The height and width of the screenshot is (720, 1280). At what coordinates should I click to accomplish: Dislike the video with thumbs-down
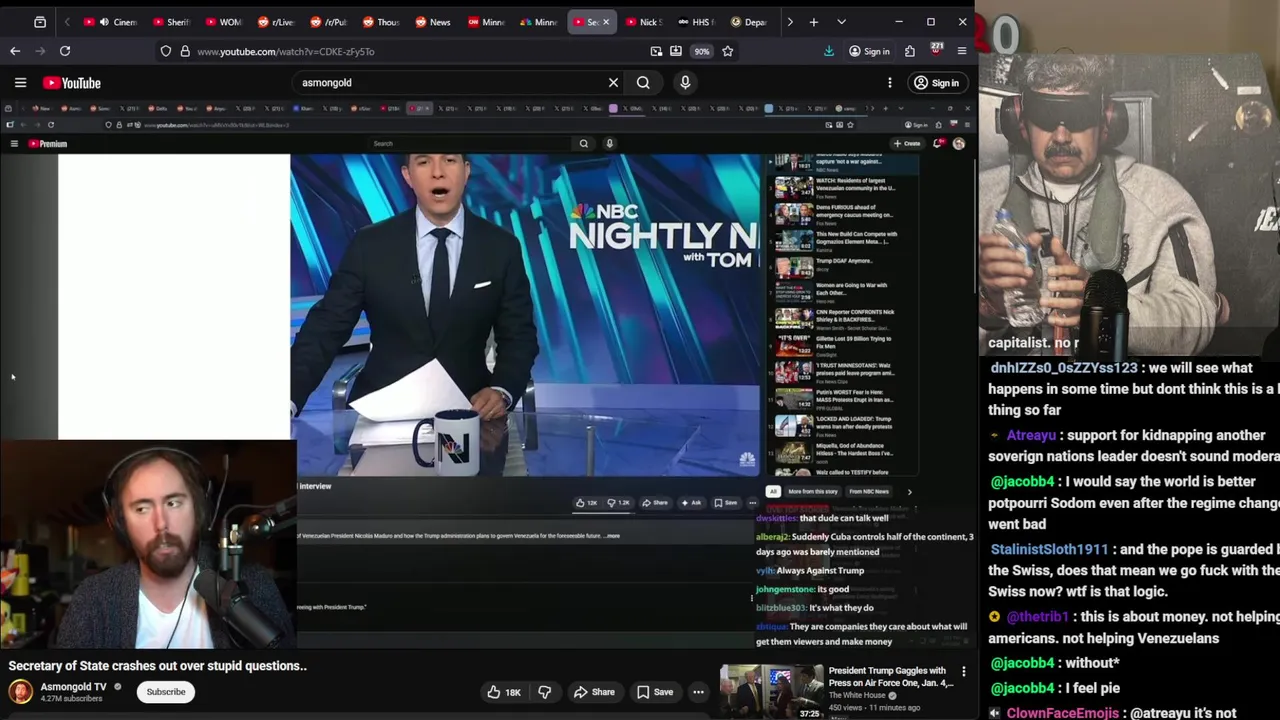tap(544, 692)
